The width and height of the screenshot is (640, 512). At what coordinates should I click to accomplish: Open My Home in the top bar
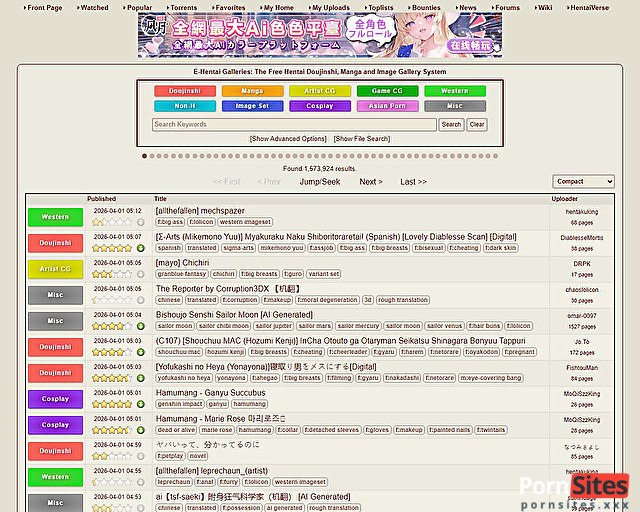click(278, 8)
